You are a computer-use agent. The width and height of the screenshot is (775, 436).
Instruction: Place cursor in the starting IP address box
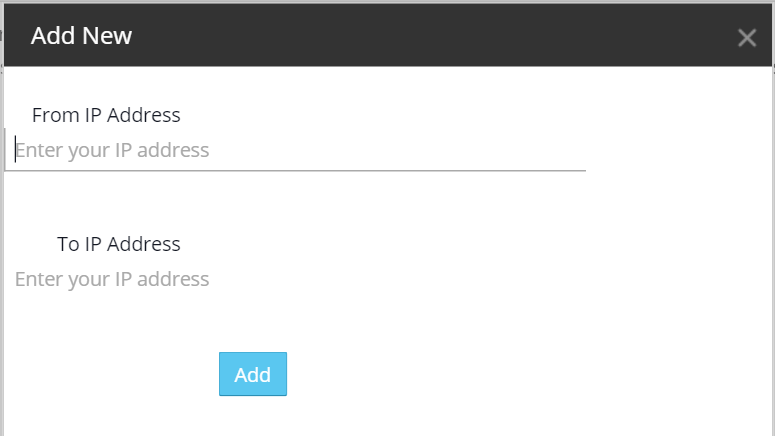[296, 151]
